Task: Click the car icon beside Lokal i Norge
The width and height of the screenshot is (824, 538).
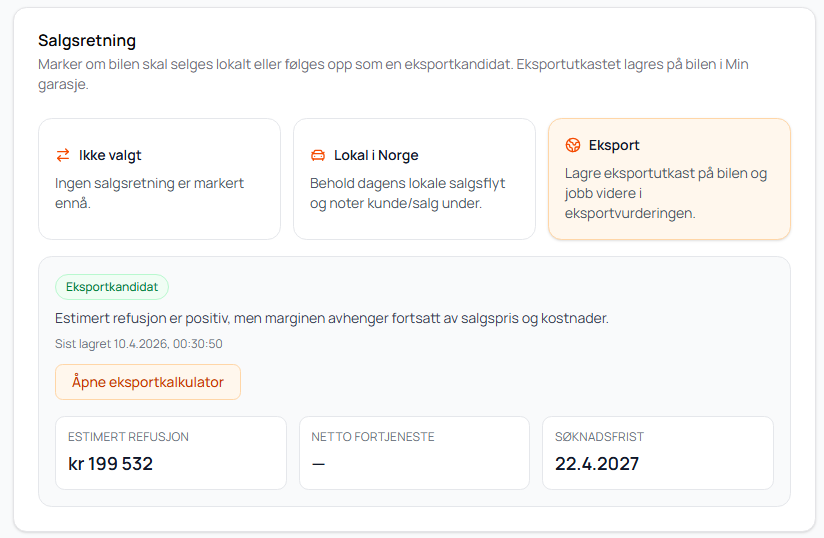Action: tap(318, 155)
